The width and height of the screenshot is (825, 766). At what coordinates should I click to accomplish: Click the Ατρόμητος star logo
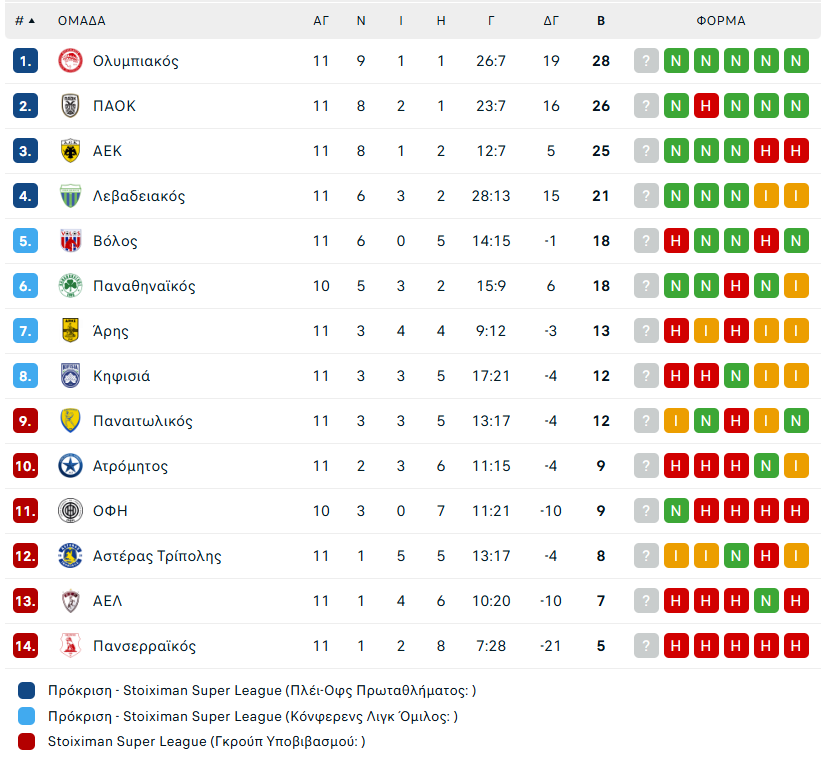click(70, 466)
